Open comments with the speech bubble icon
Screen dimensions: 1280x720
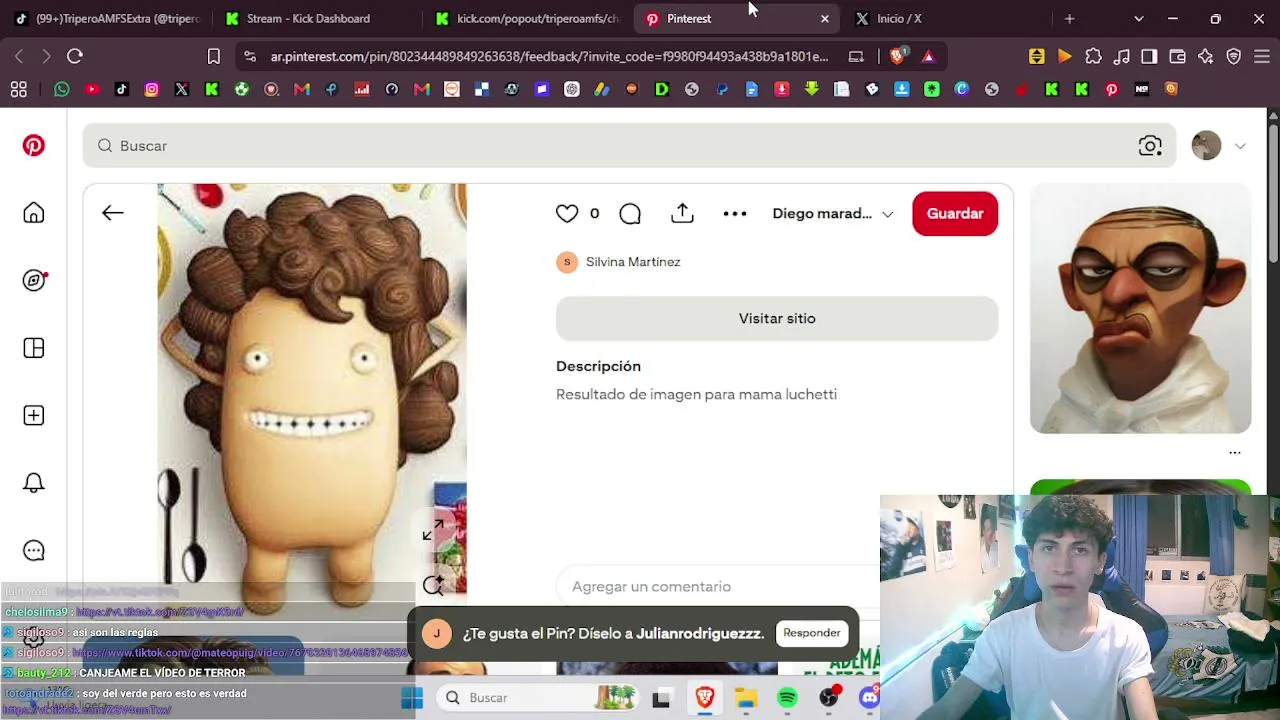tap(630, 213)
